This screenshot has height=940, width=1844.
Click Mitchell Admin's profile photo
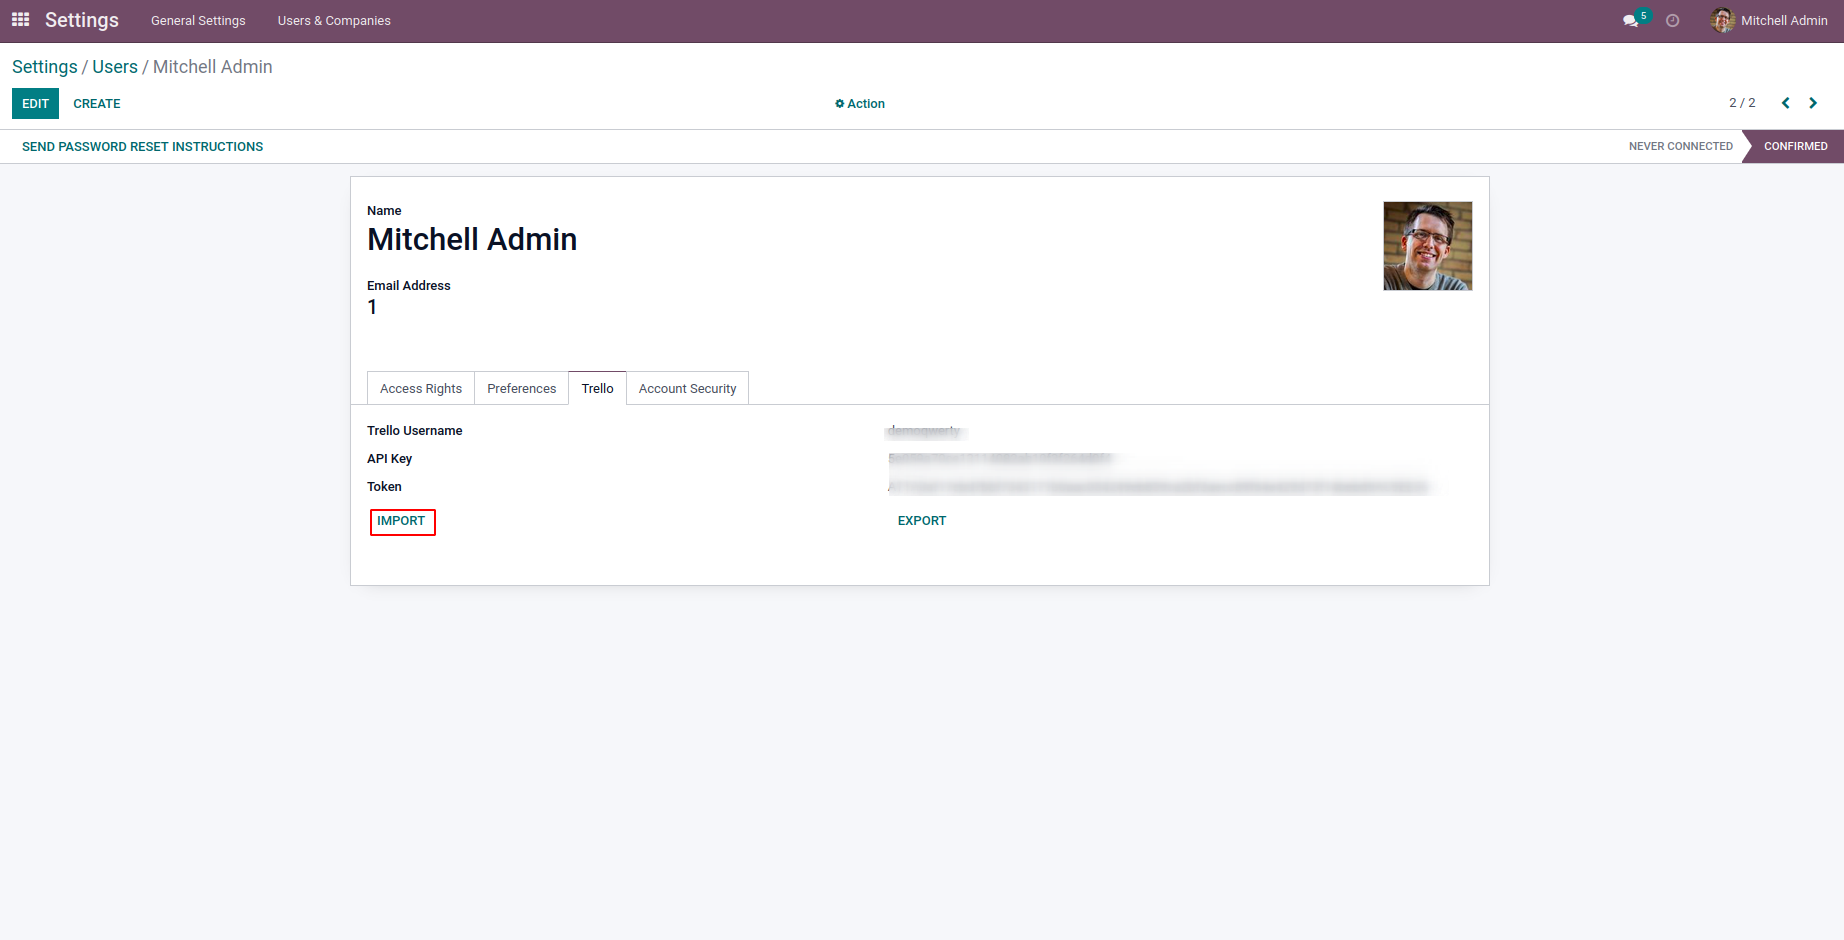pyautogui.click(x=1427, y=246)
